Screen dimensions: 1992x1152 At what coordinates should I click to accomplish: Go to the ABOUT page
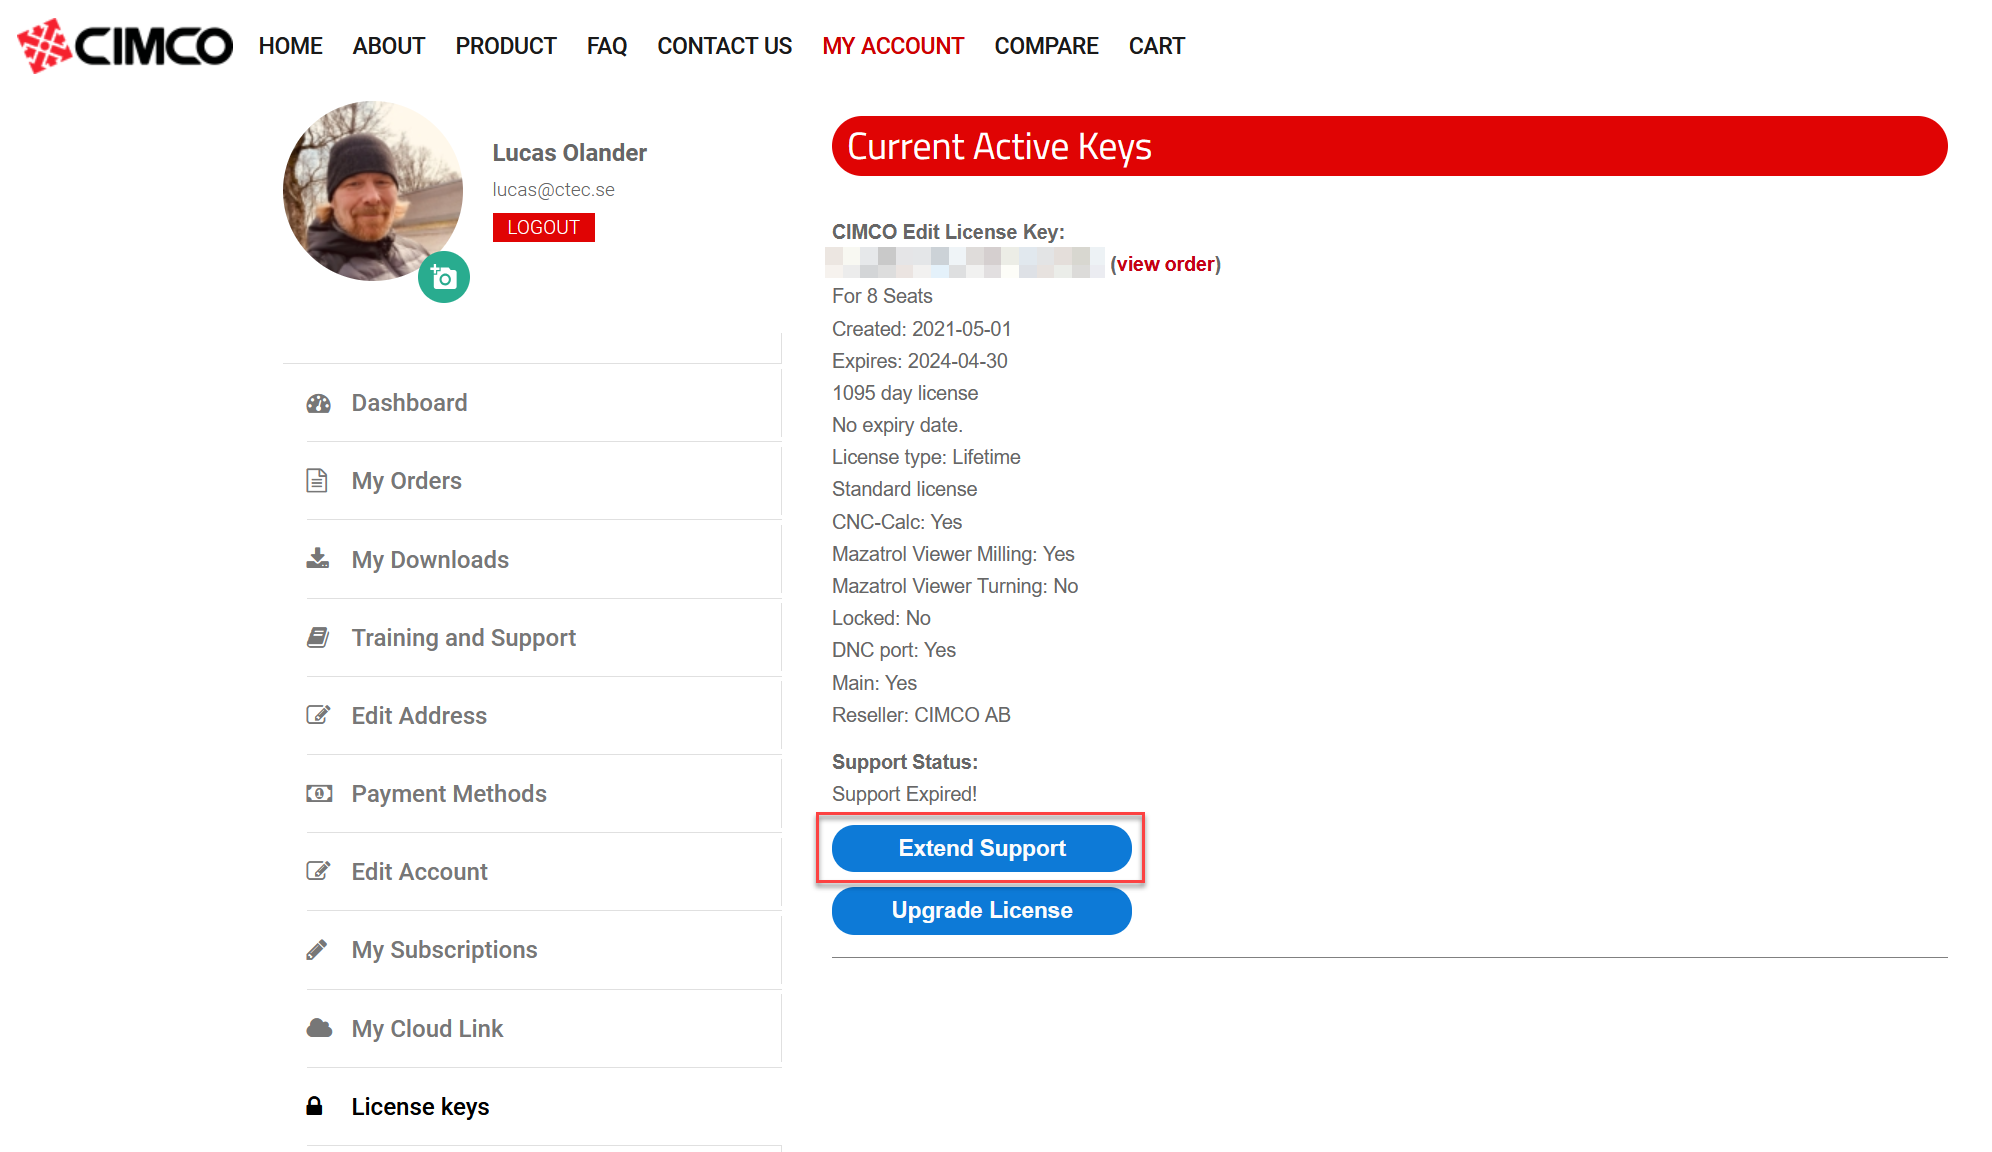[389, 46]
